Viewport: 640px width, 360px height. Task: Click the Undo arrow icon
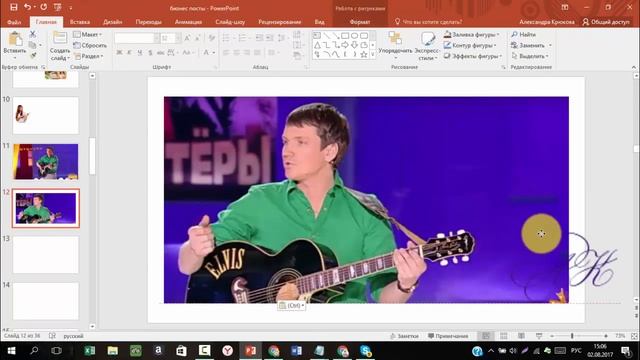coord(27,7)
